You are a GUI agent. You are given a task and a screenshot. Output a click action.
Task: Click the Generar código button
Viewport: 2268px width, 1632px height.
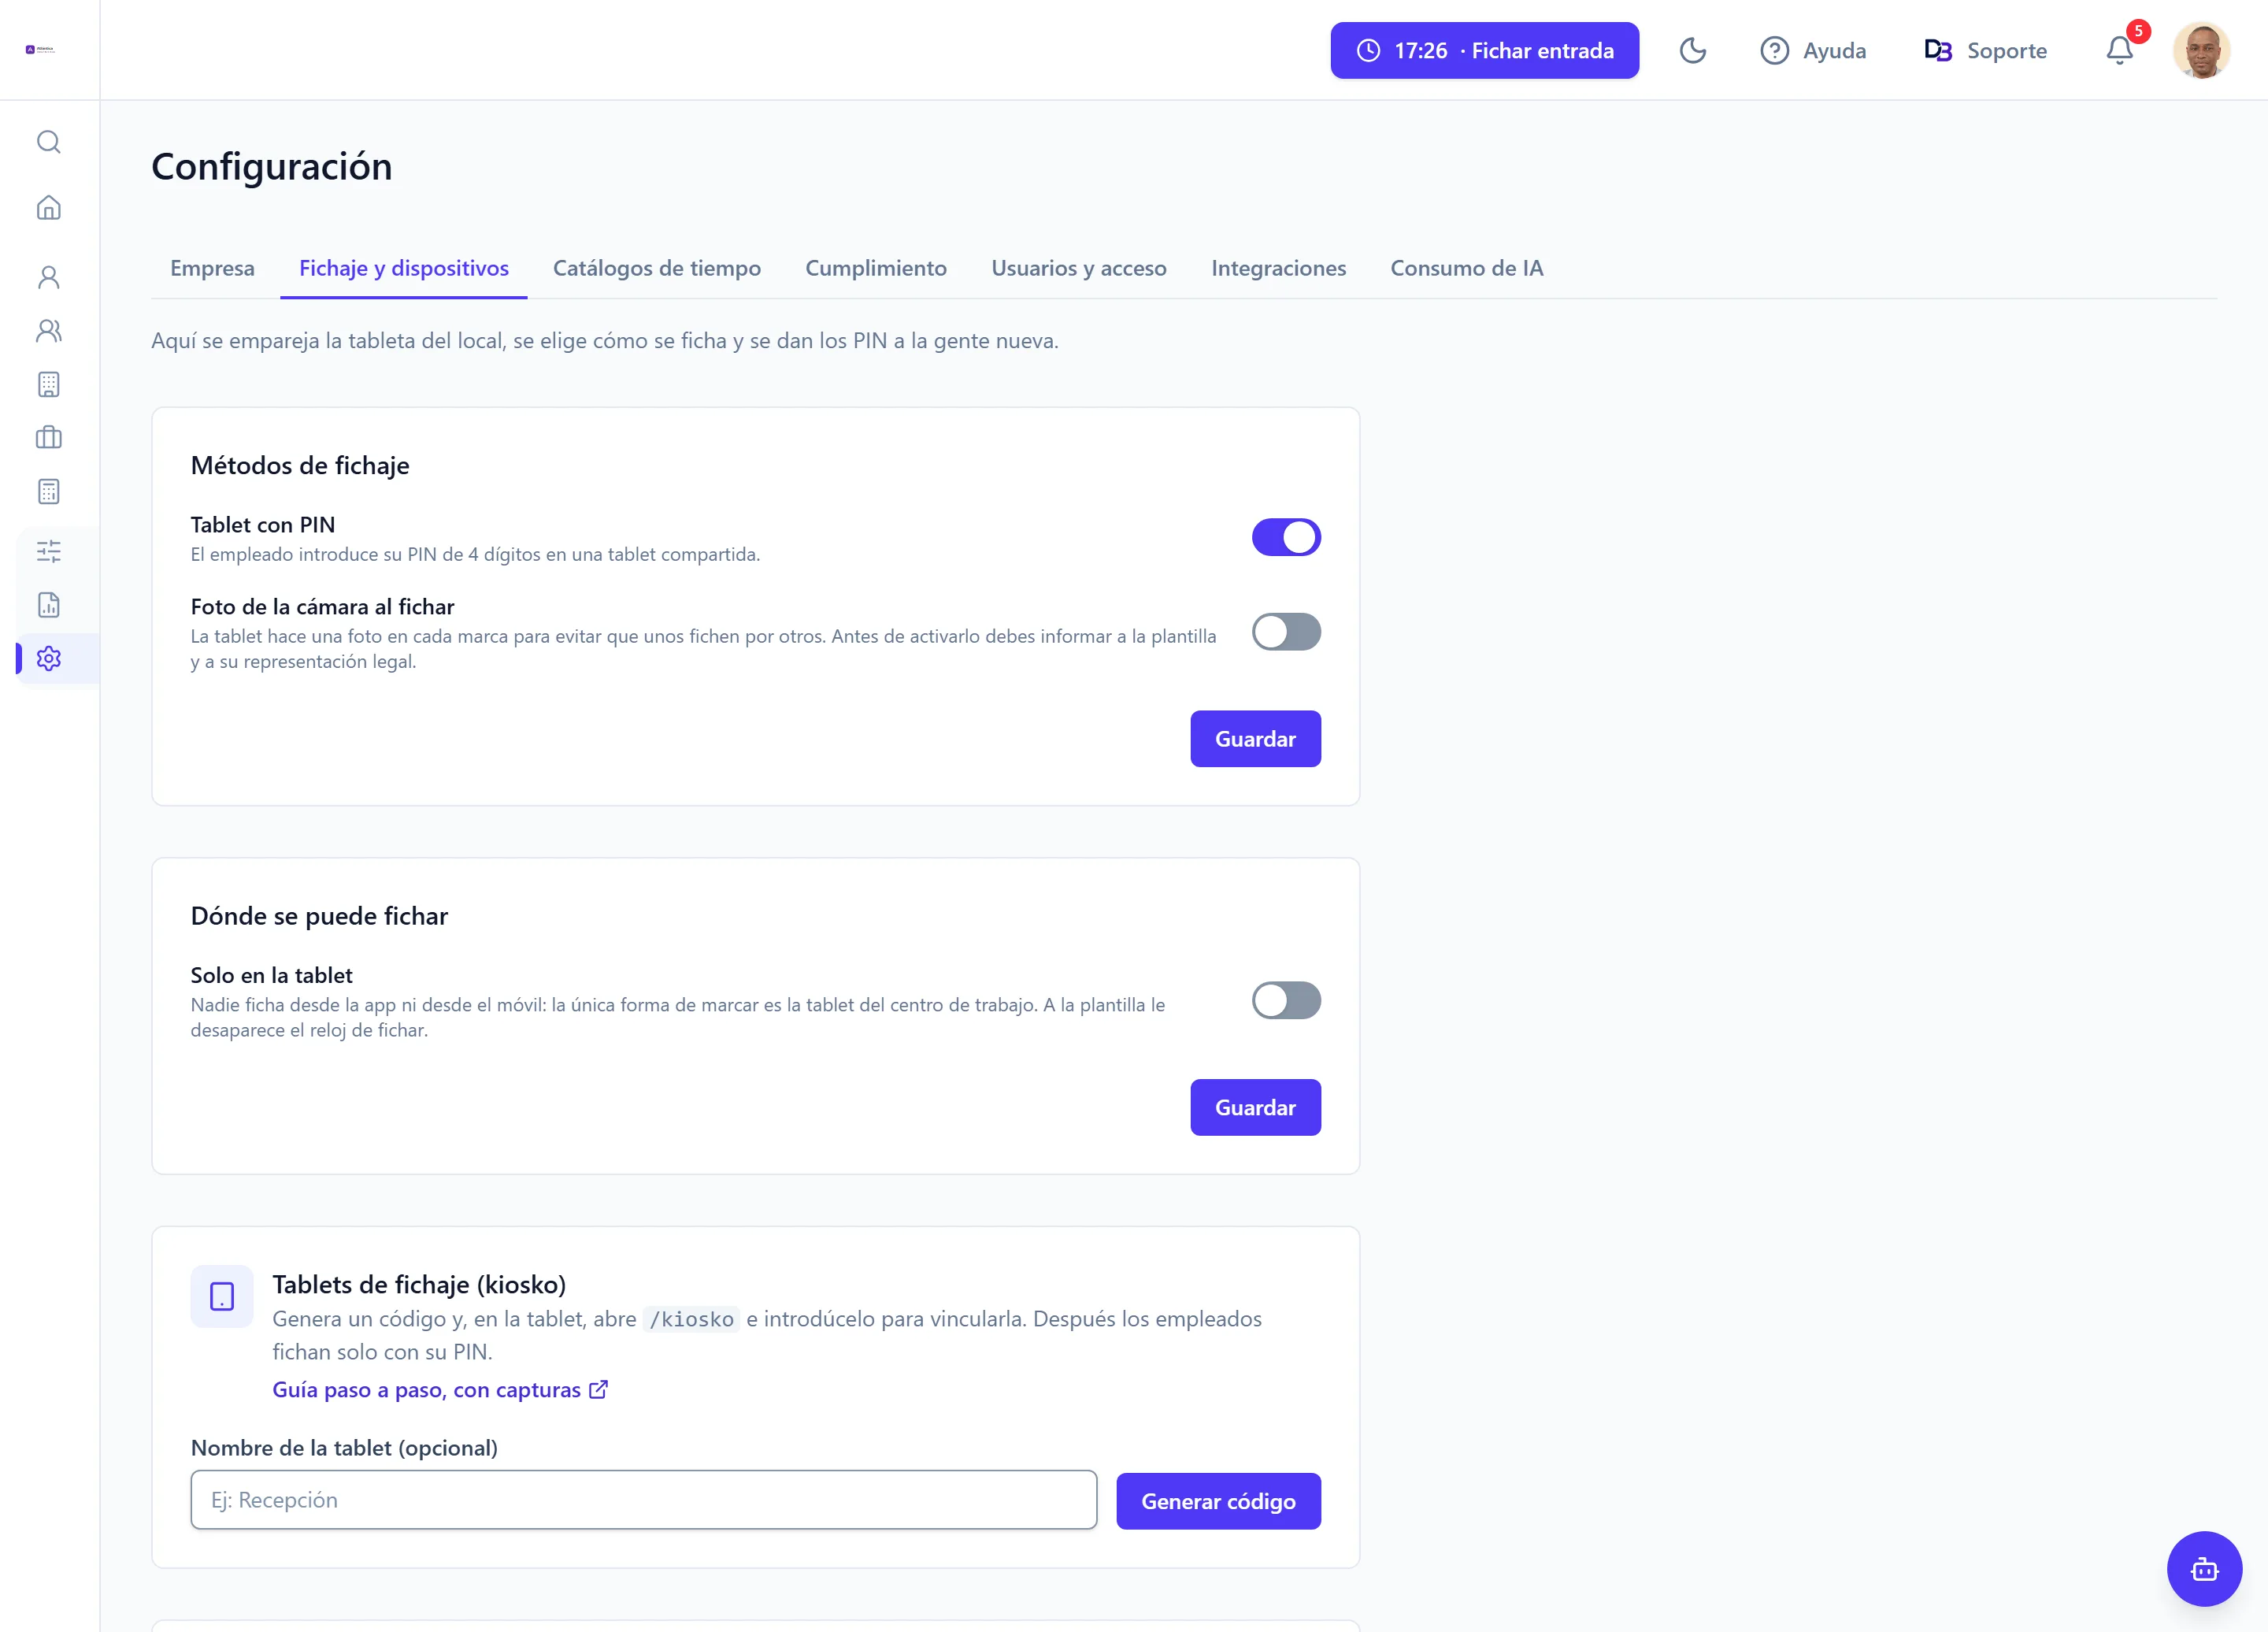coord(1218,1501)
